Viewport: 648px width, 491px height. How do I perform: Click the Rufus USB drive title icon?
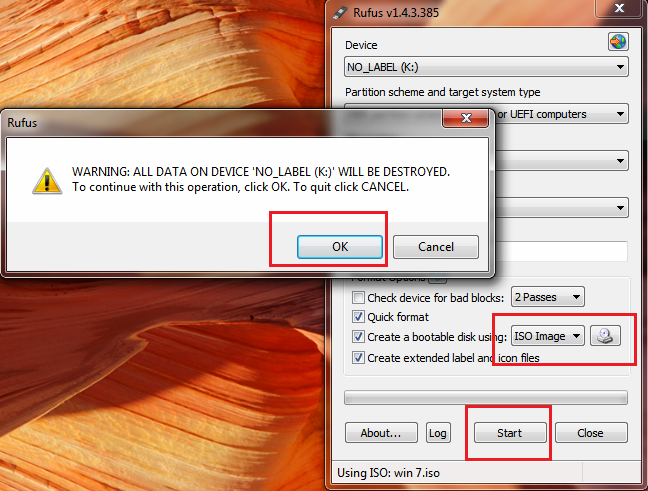tap(340, 12)
